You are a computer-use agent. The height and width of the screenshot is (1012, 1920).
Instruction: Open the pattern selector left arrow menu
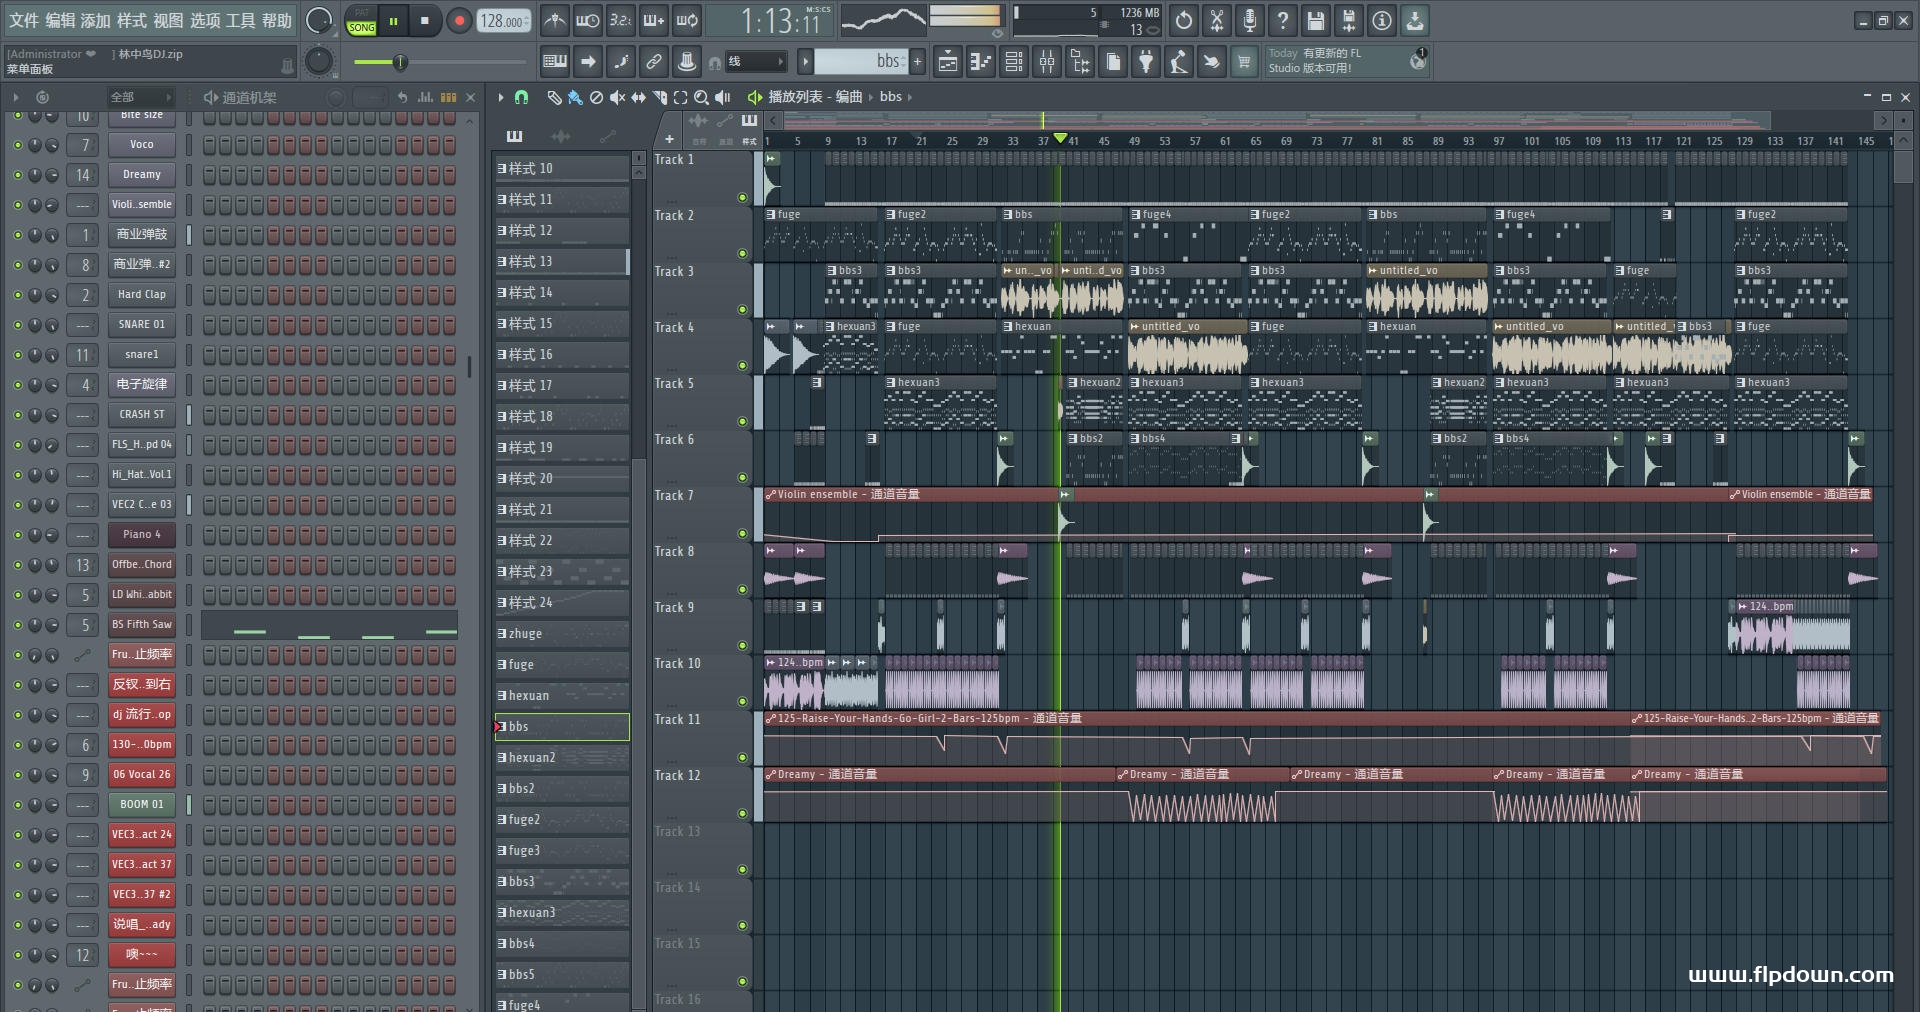(805, 62)
